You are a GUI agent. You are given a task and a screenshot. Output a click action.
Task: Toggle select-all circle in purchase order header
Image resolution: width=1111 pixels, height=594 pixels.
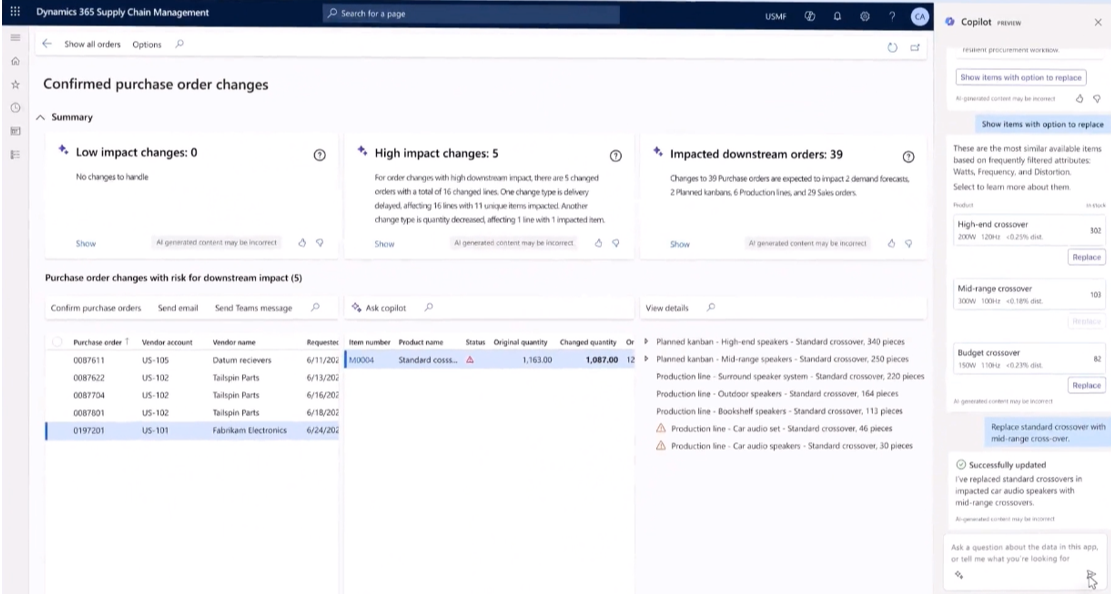pos(57,342)
